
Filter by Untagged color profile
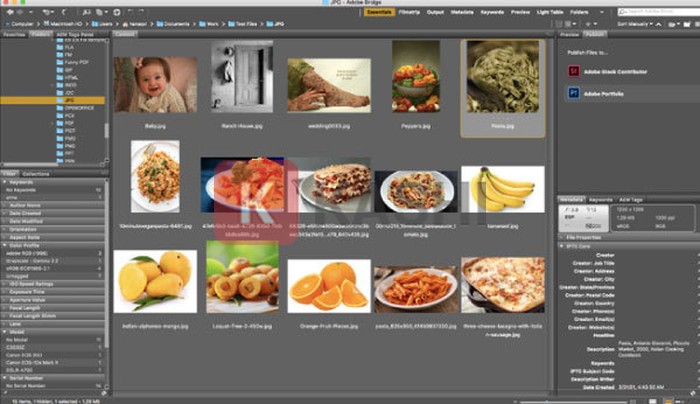[x=53, y=276]
